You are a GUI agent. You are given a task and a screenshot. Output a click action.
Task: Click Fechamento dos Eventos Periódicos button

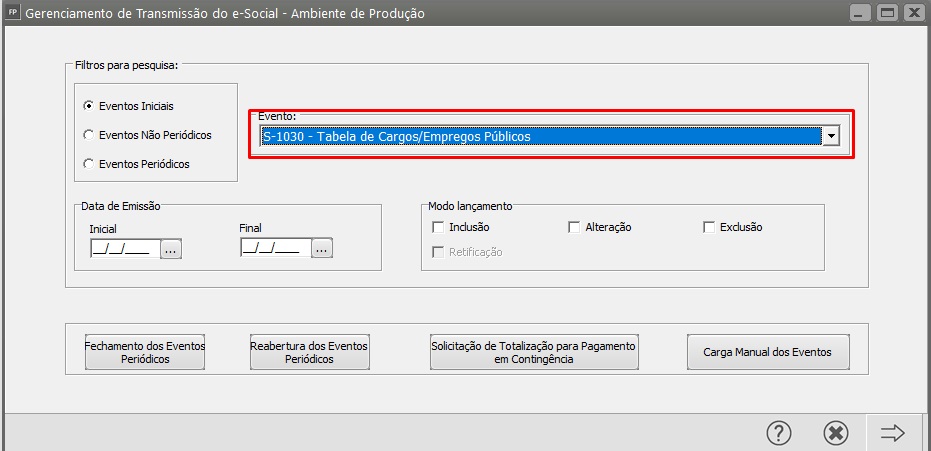tap(145, 352)
